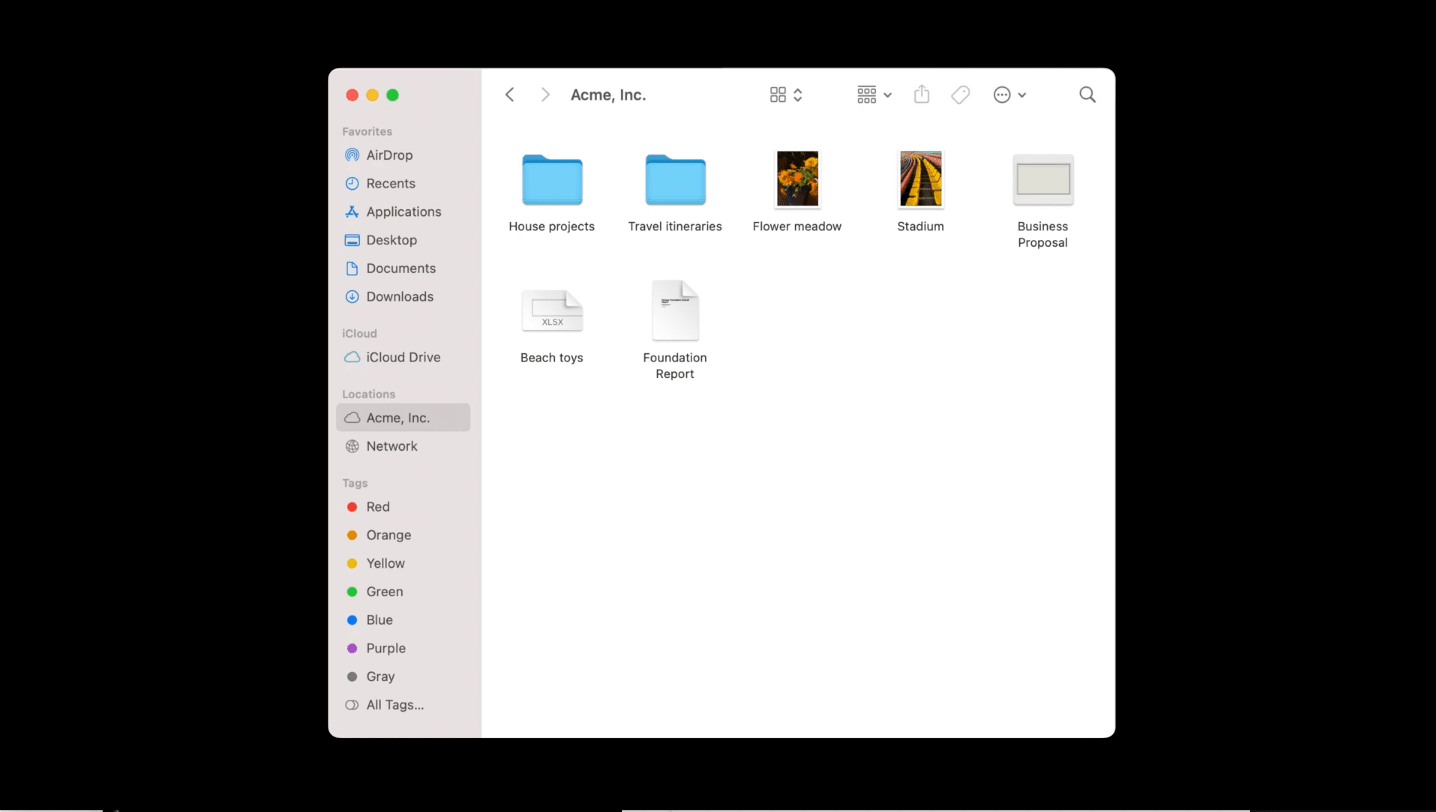
Task: Select Acme, Inc. under Locations
Action: [403, 418]
